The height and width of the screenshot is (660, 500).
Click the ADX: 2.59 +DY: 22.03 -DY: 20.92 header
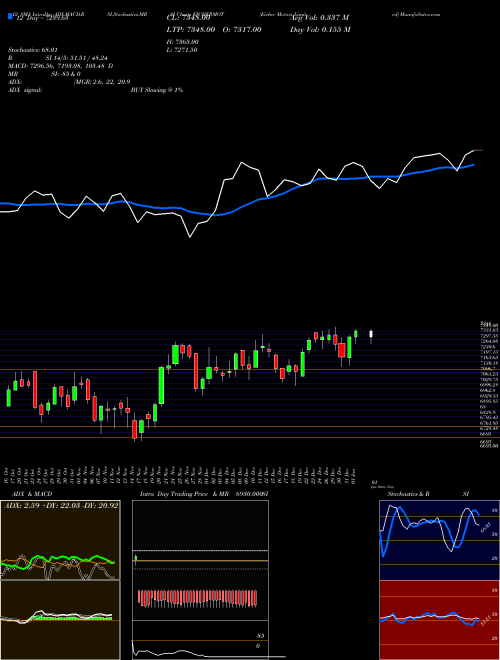[x=61, y=505]
